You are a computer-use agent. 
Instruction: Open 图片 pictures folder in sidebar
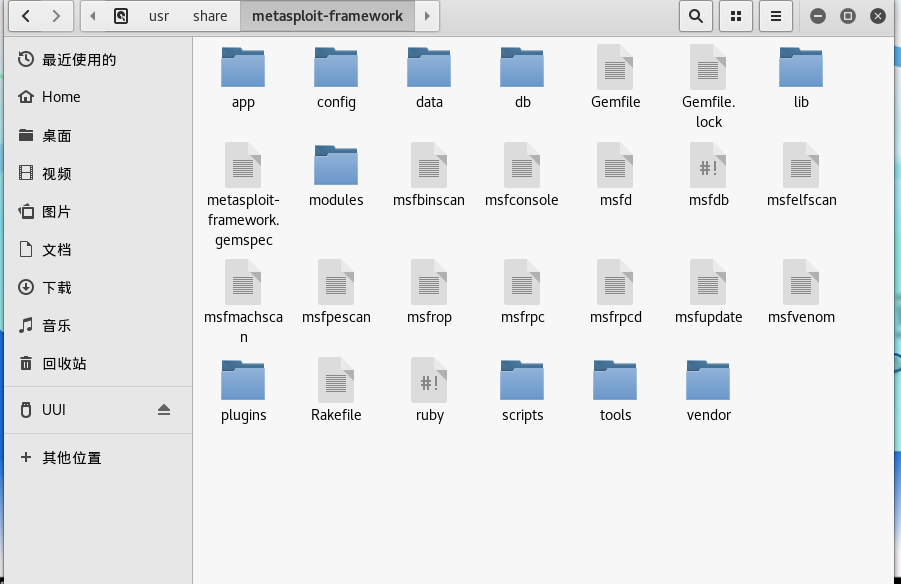[x=98, y=212]
